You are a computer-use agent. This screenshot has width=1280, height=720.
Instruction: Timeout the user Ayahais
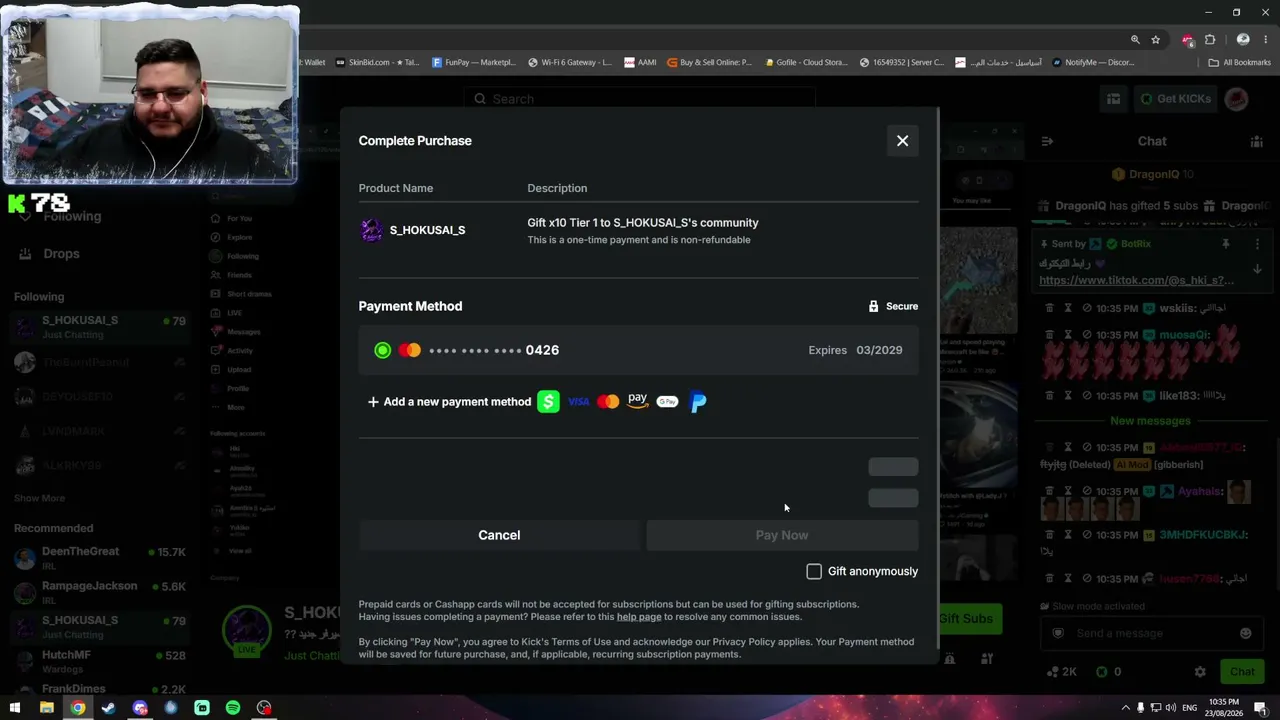pos(1068,491)
